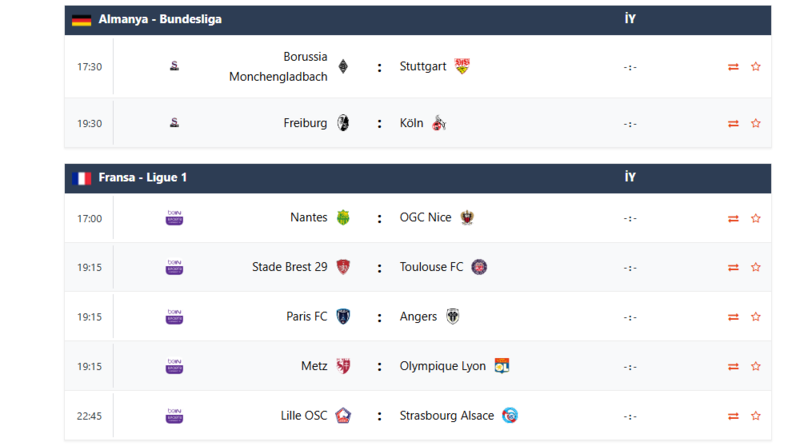
Task: Favorite the Freiburg vs Köln match
Action: (x=756, y=124)
